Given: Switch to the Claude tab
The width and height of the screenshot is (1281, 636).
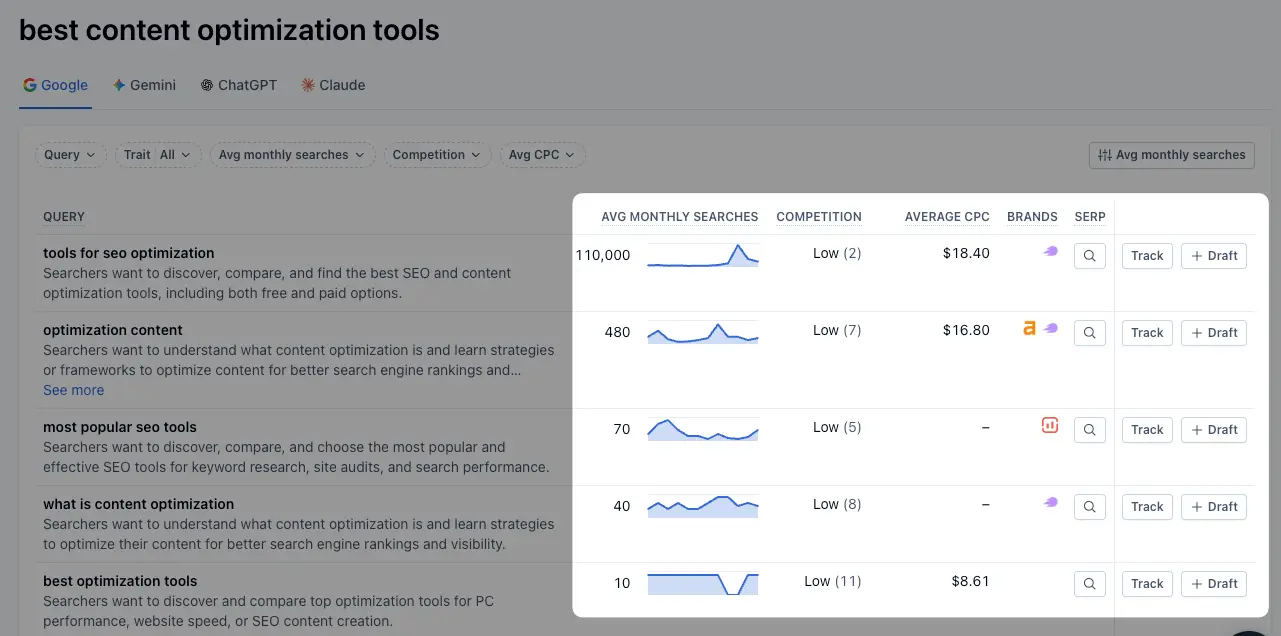Looking at the screenshot, I should point(333,85).
